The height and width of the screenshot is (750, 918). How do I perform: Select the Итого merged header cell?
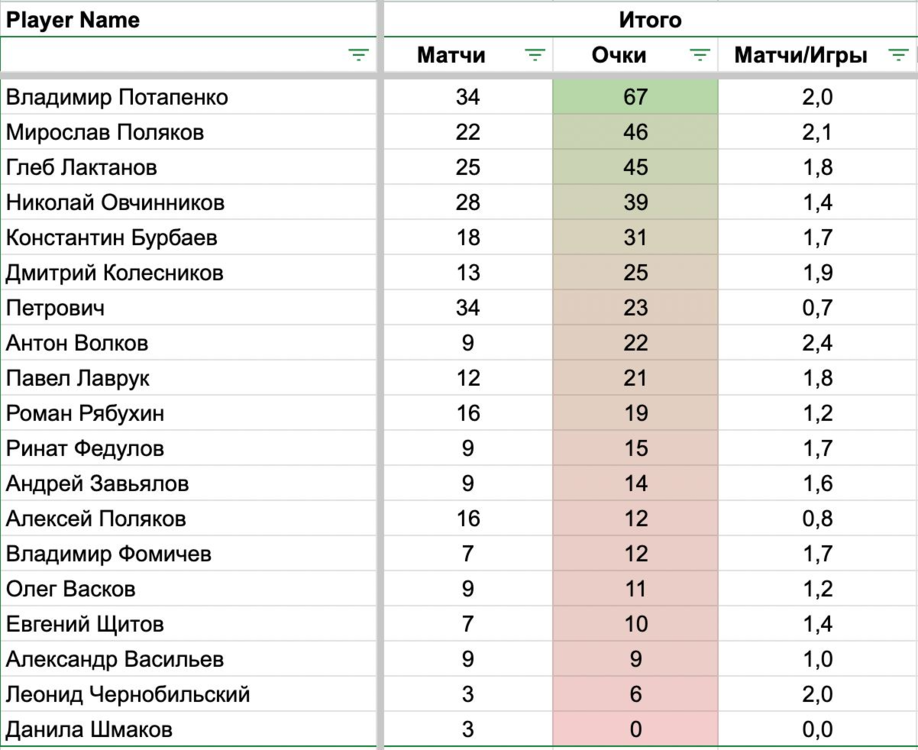(650, 20)
